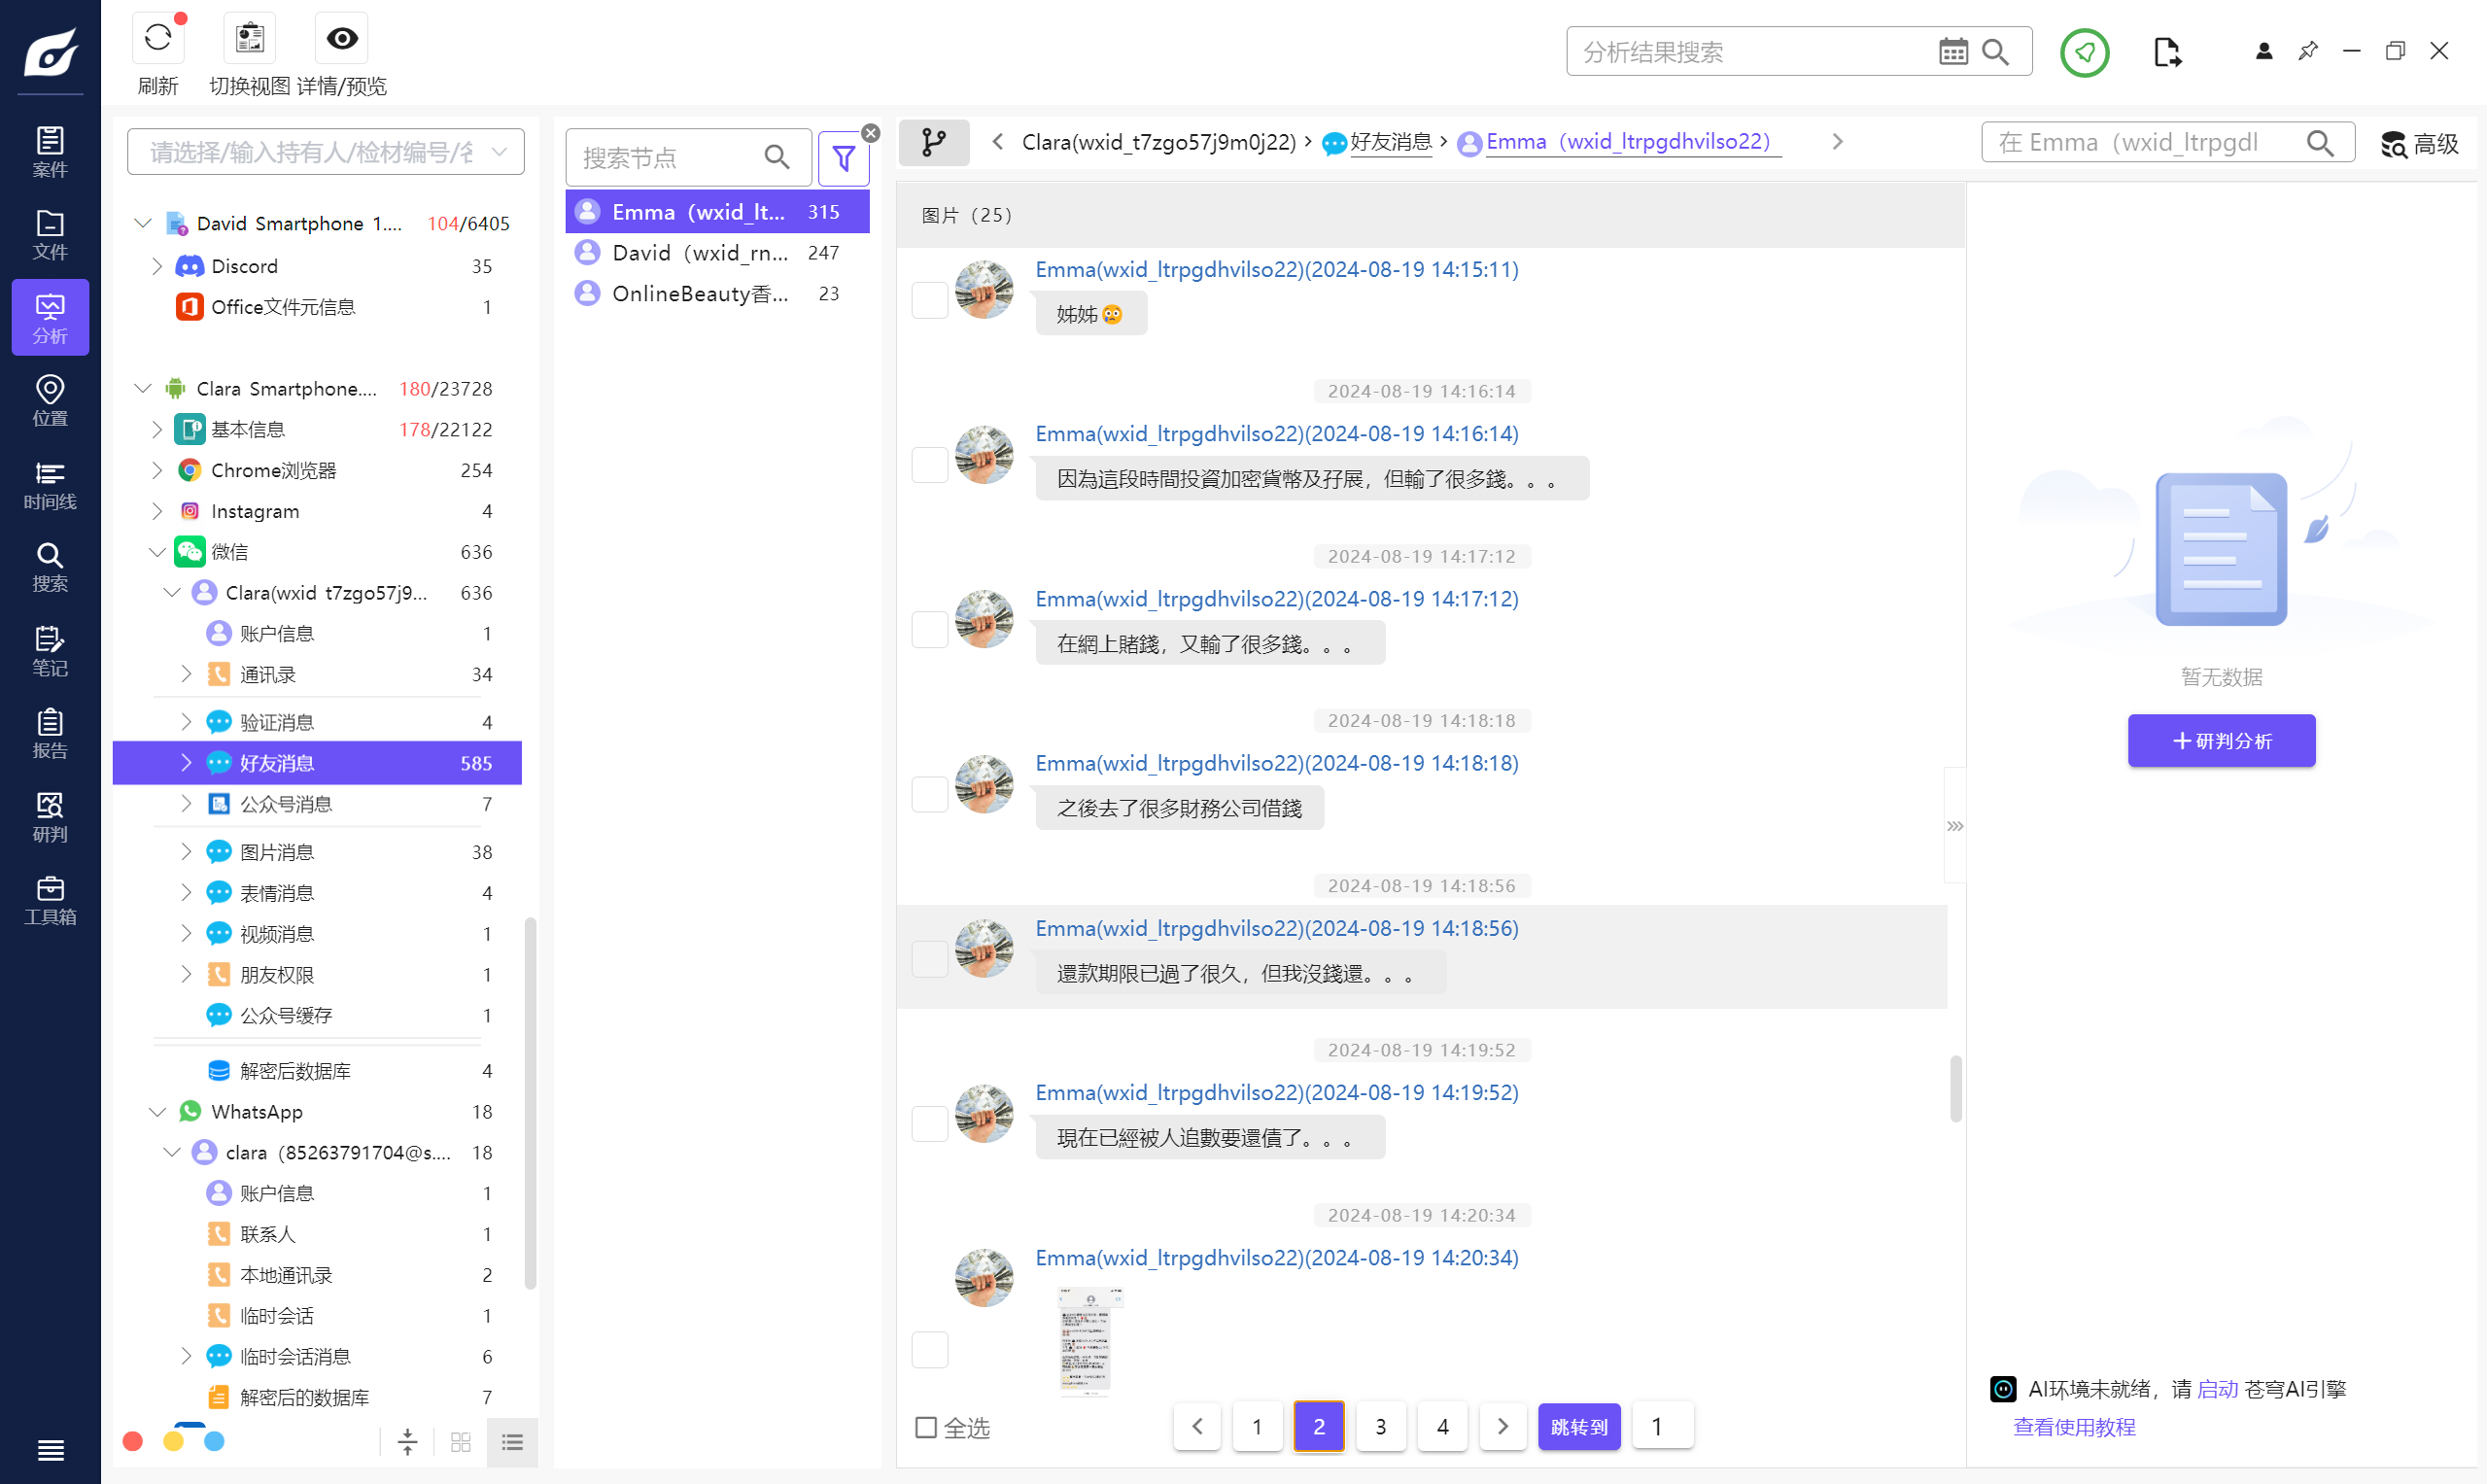Collapse the WhatsApp tree node

(157, 1111)
